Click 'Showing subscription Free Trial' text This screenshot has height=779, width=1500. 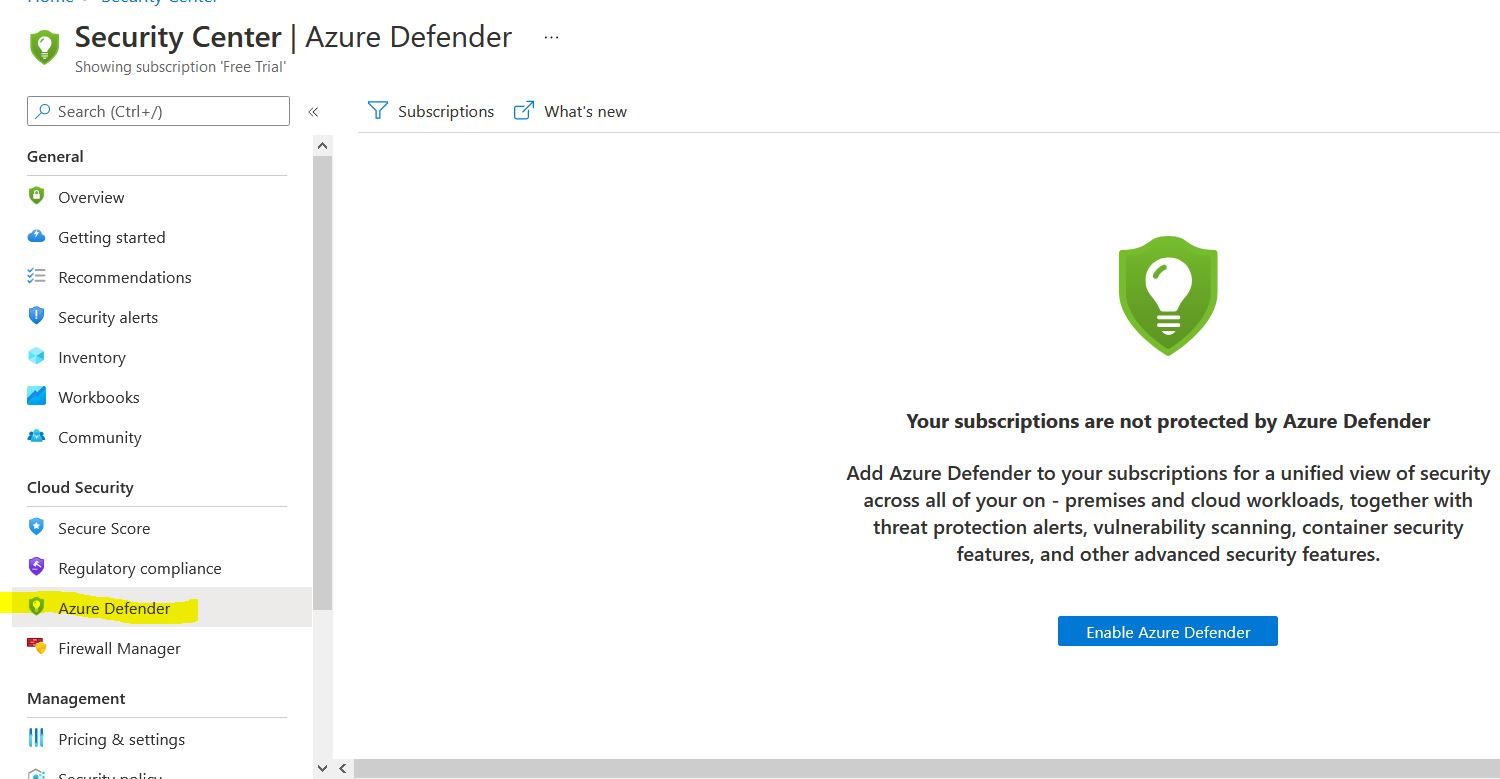click(180, 67)
